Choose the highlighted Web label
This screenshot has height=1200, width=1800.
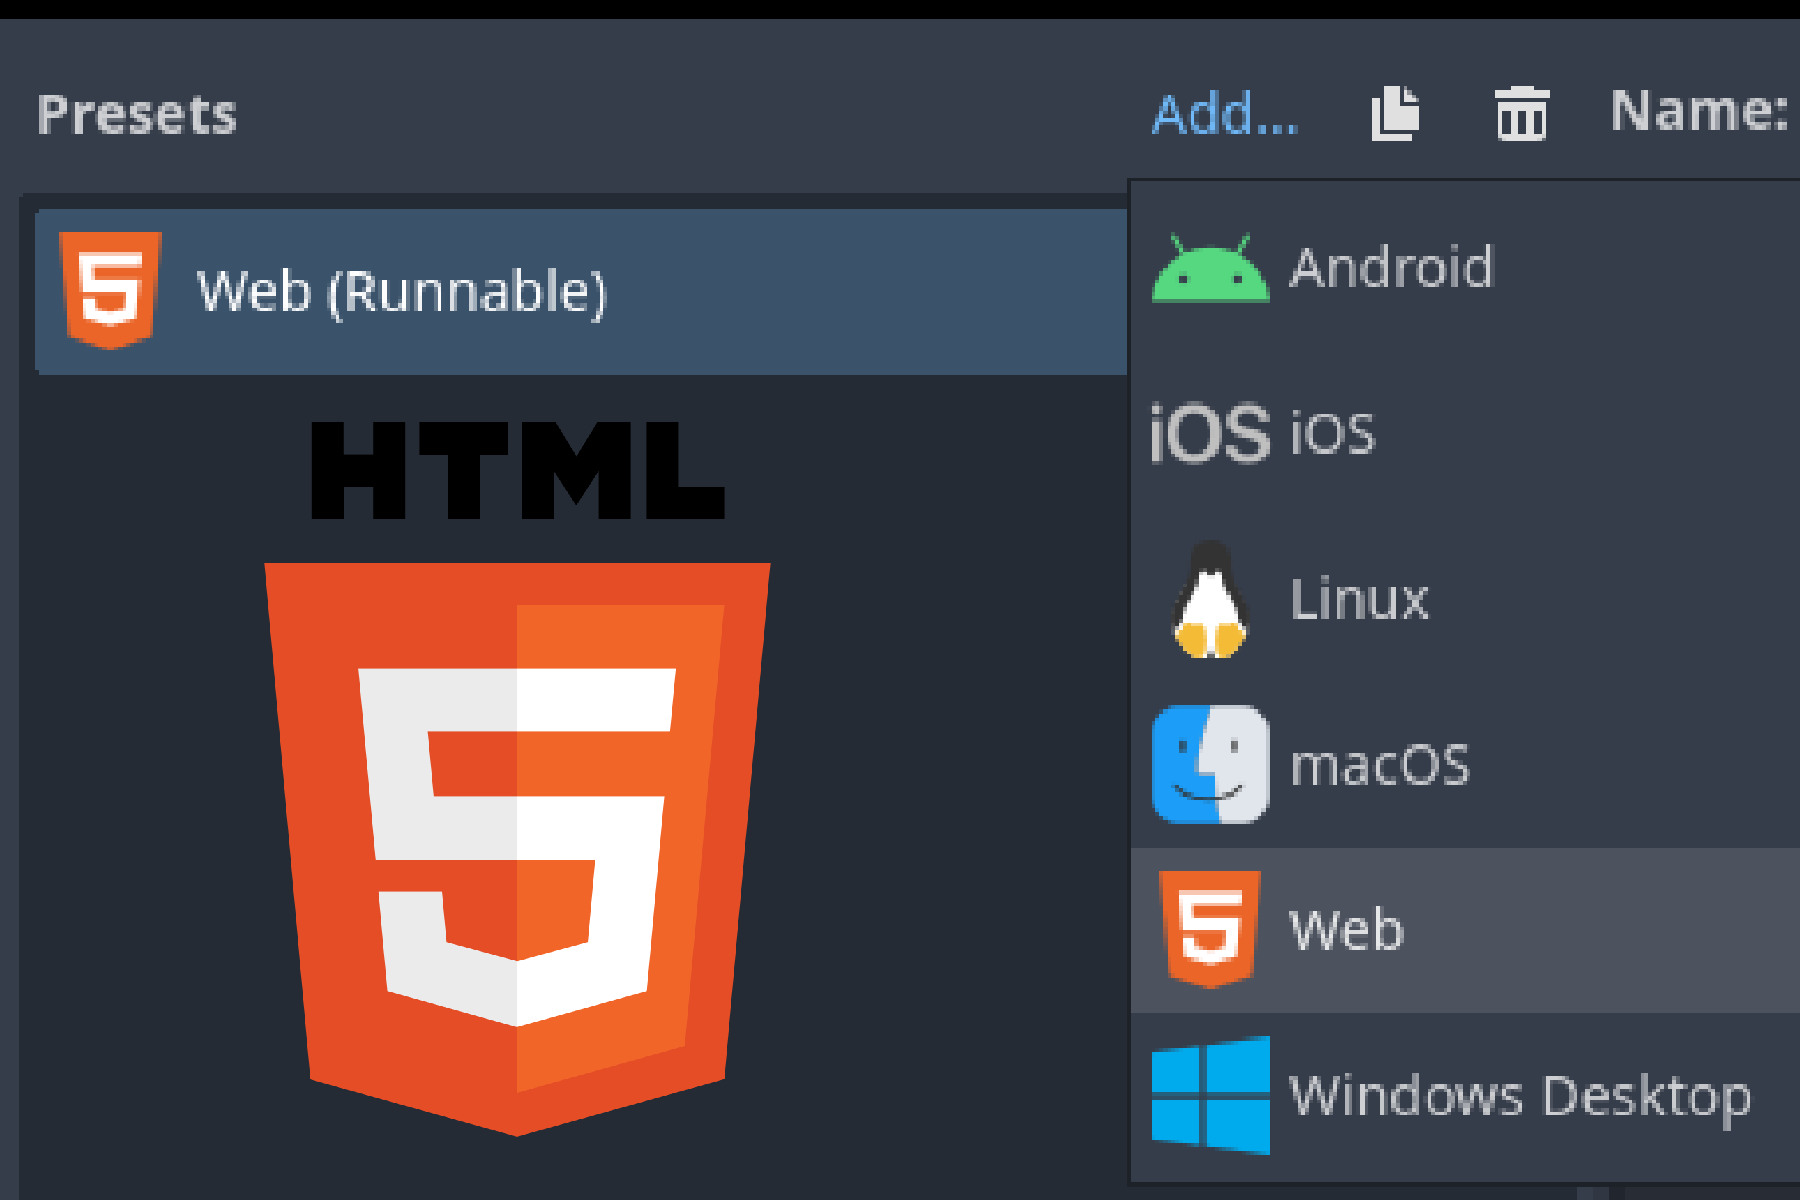[x=1346, y=930]
